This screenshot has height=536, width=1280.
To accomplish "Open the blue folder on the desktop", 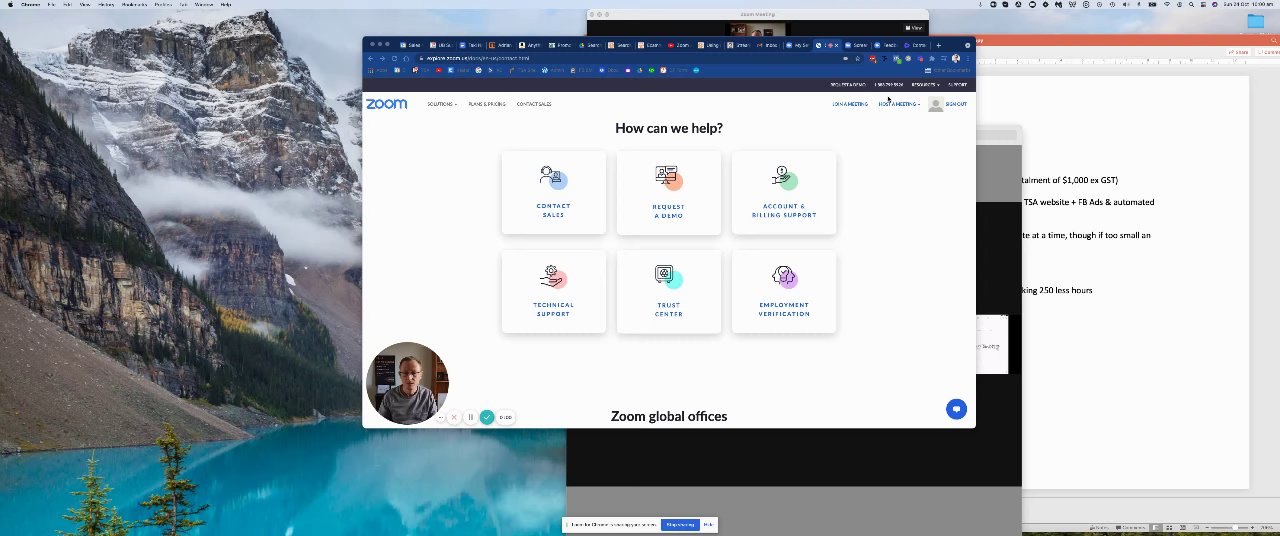I will coord(1256,21).
